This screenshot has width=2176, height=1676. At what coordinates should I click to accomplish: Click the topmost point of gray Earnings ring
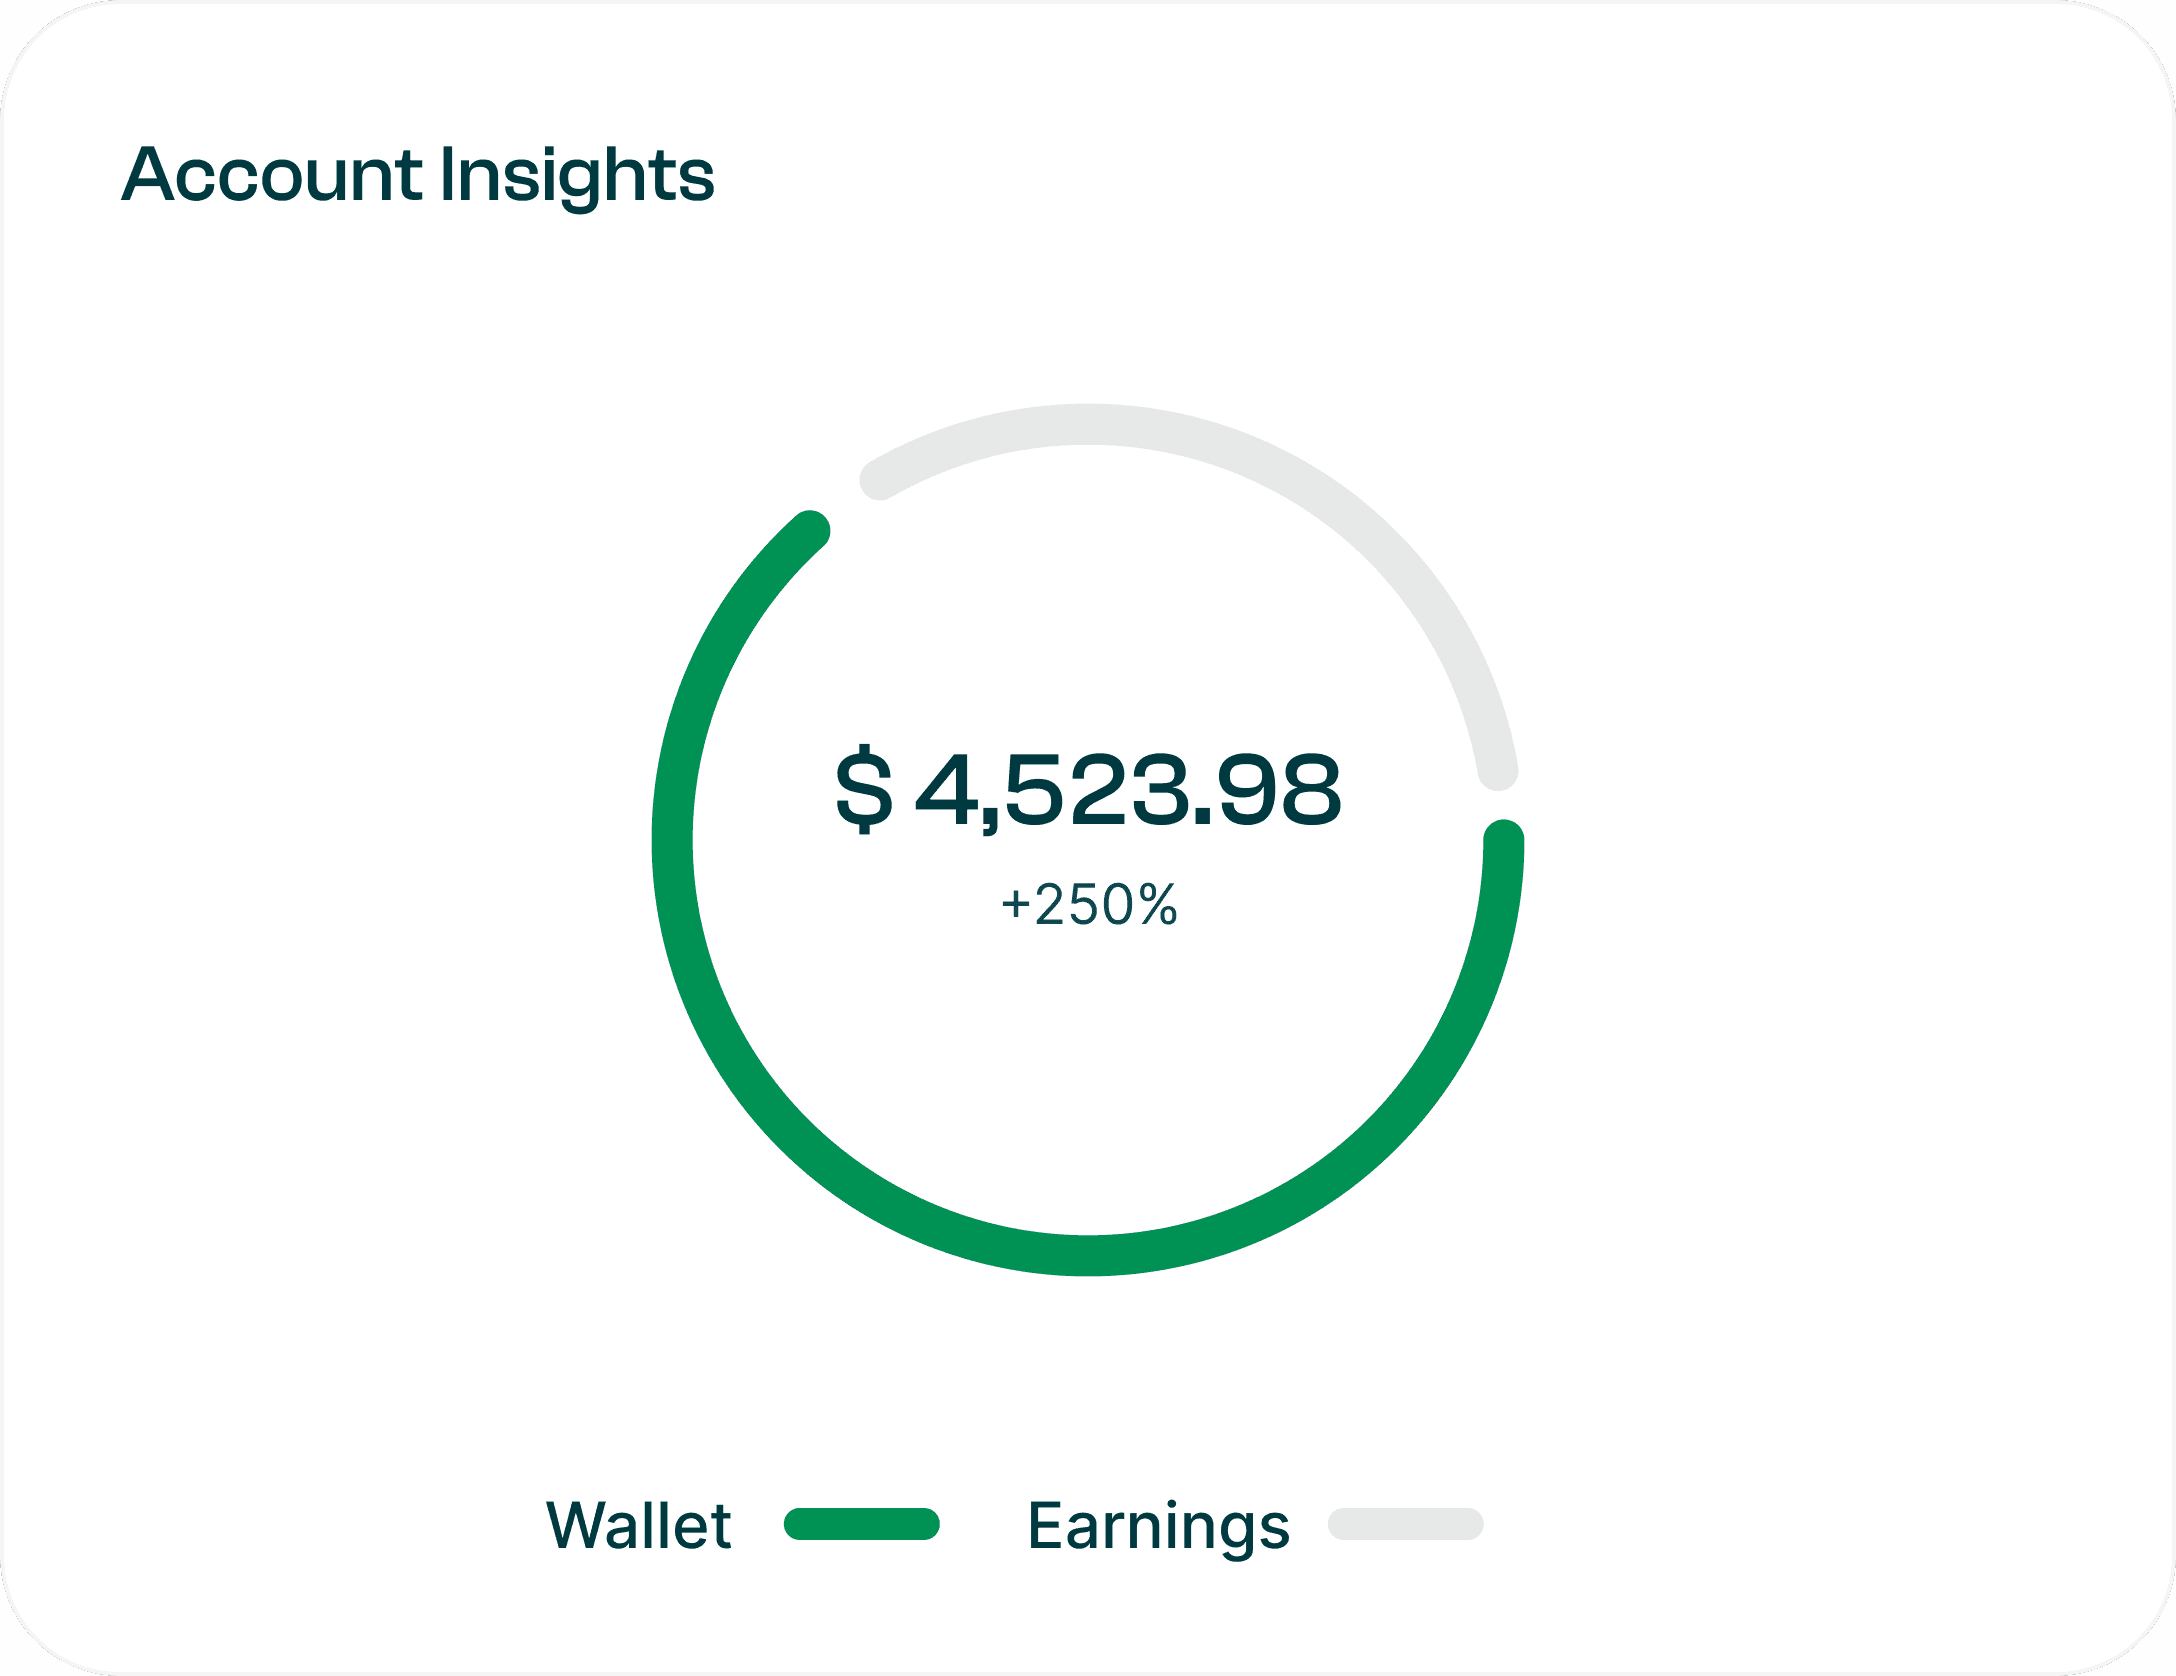(x=1088, y=424)
